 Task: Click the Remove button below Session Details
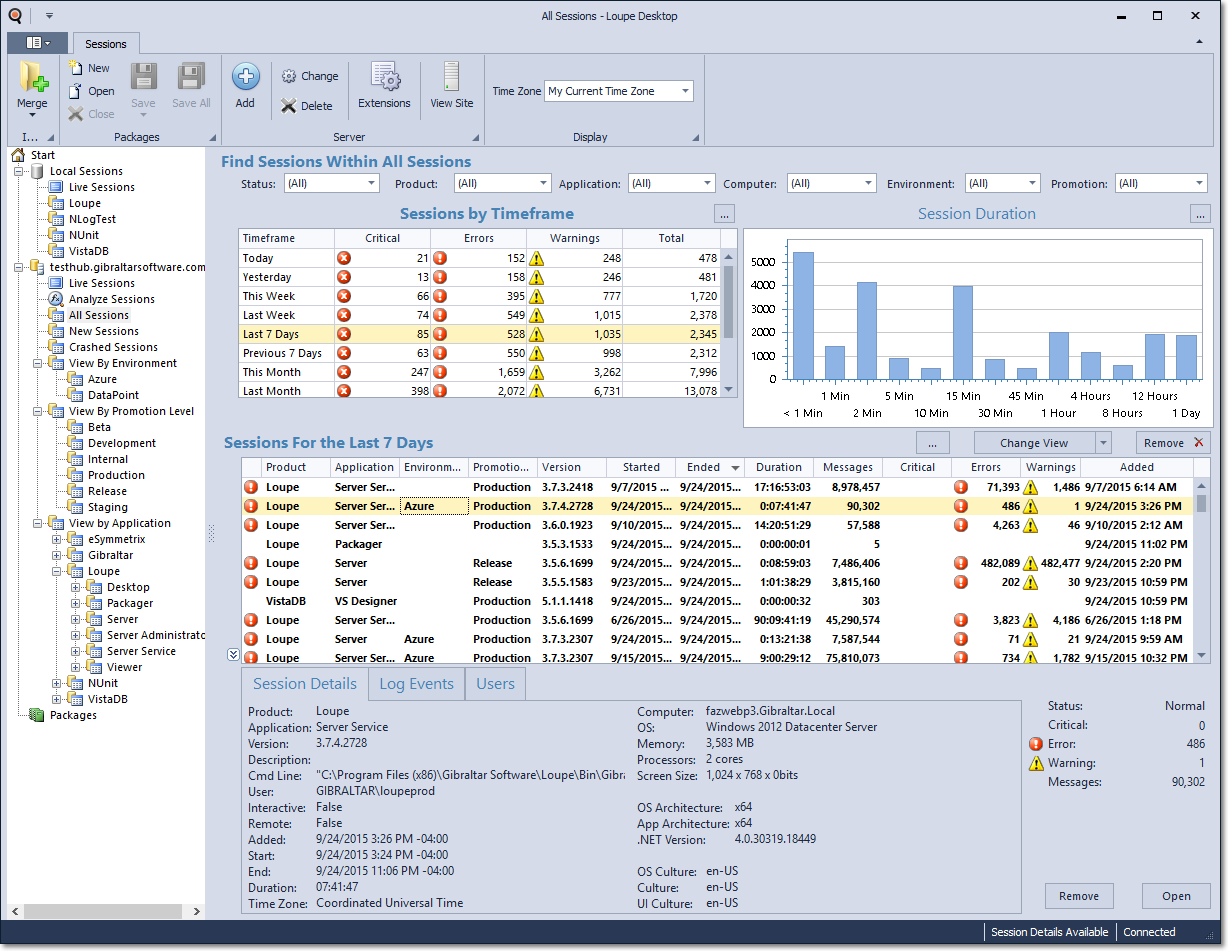(x=1079, y=896)
